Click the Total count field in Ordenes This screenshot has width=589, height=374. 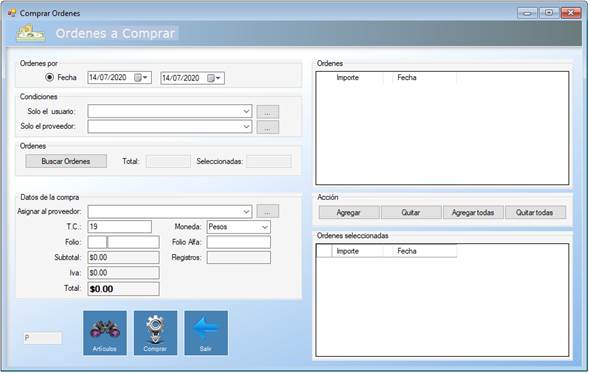[x=168, y=161]
